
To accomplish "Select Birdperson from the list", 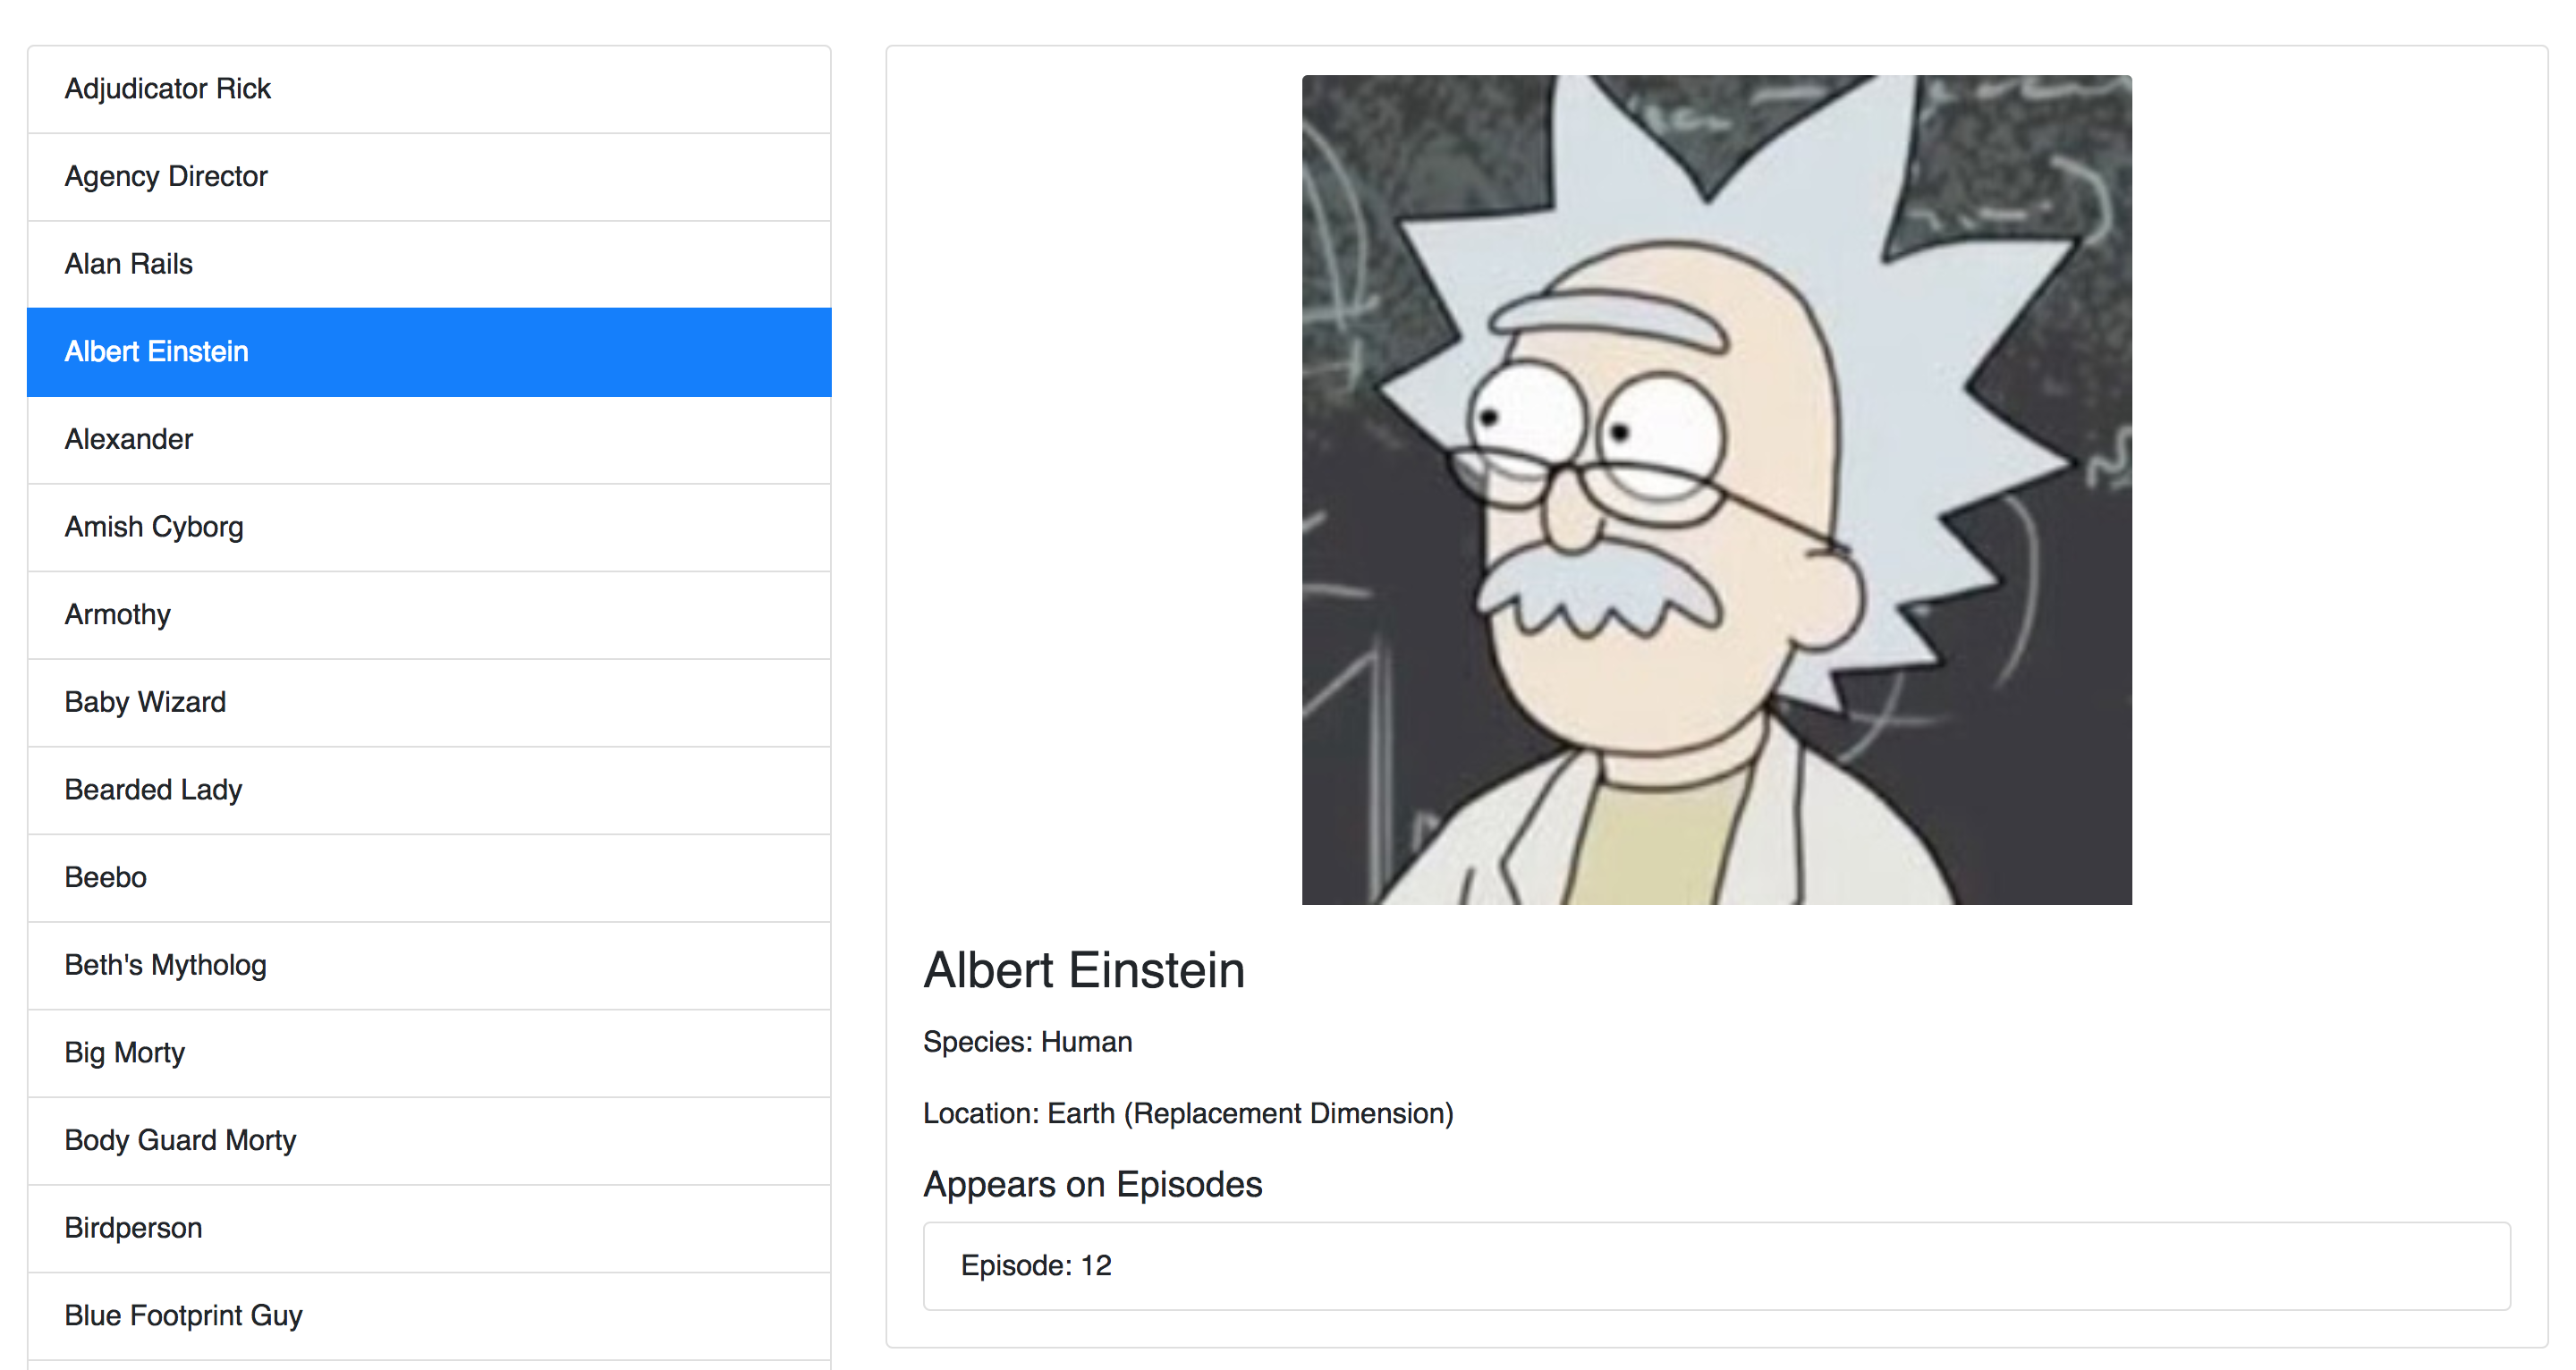I will [429, 1229].
